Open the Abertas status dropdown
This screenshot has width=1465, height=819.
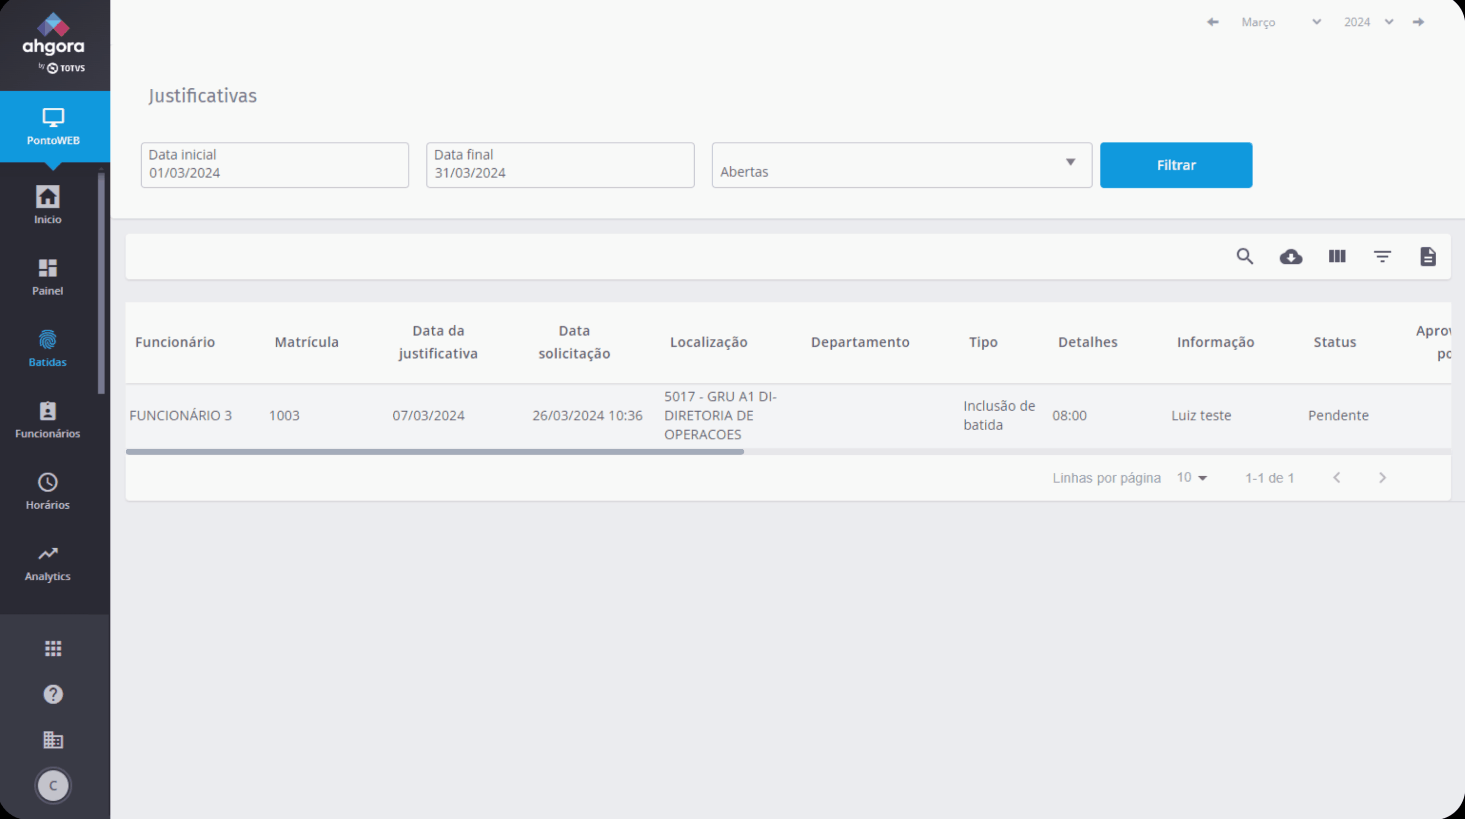[x=902, y=165]
